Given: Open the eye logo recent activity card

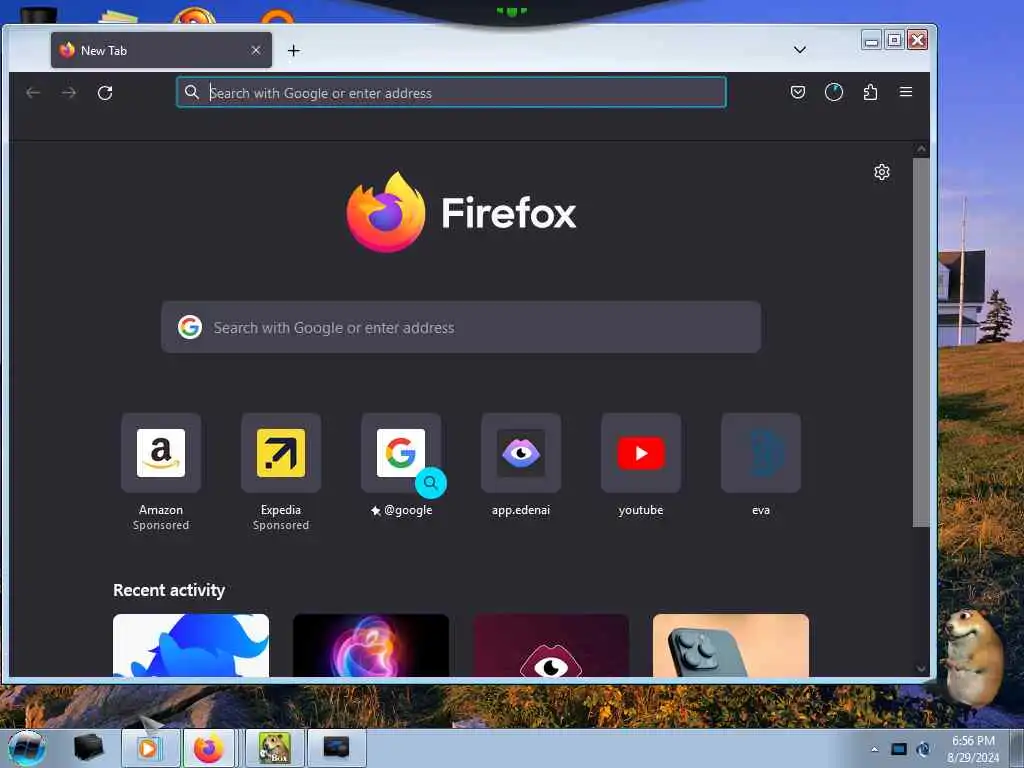Looking at the screenshot, I should (x=551, y=645).
